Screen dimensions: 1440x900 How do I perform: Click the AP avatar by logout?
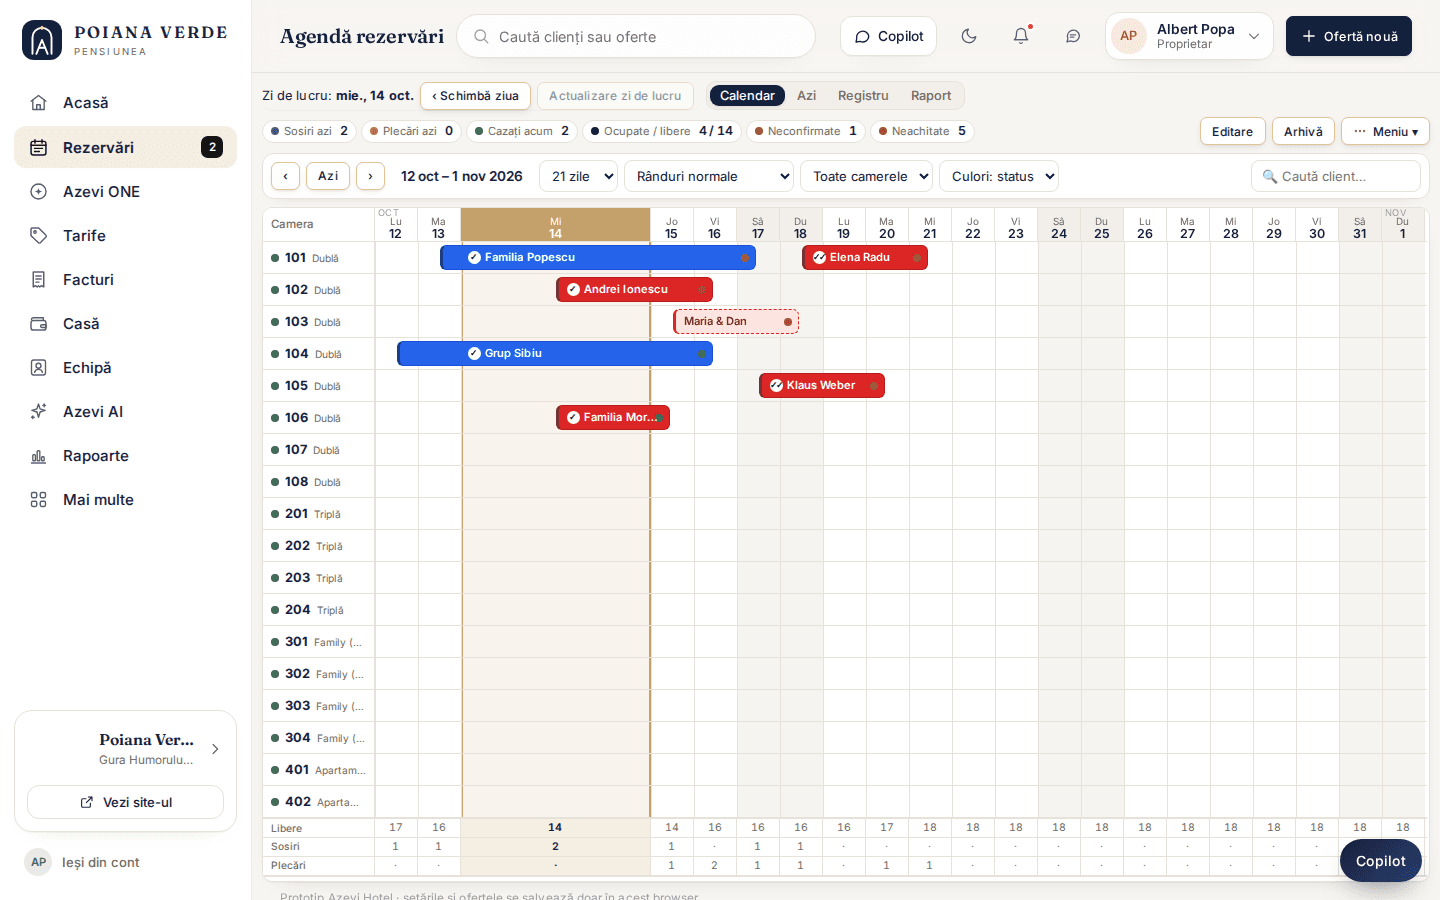tap(38, 862)
